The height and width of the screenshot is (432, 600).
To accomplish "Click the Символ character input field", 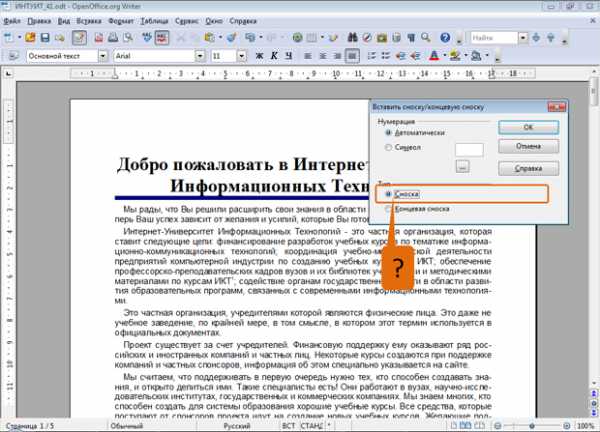I will tap(469, 150).
